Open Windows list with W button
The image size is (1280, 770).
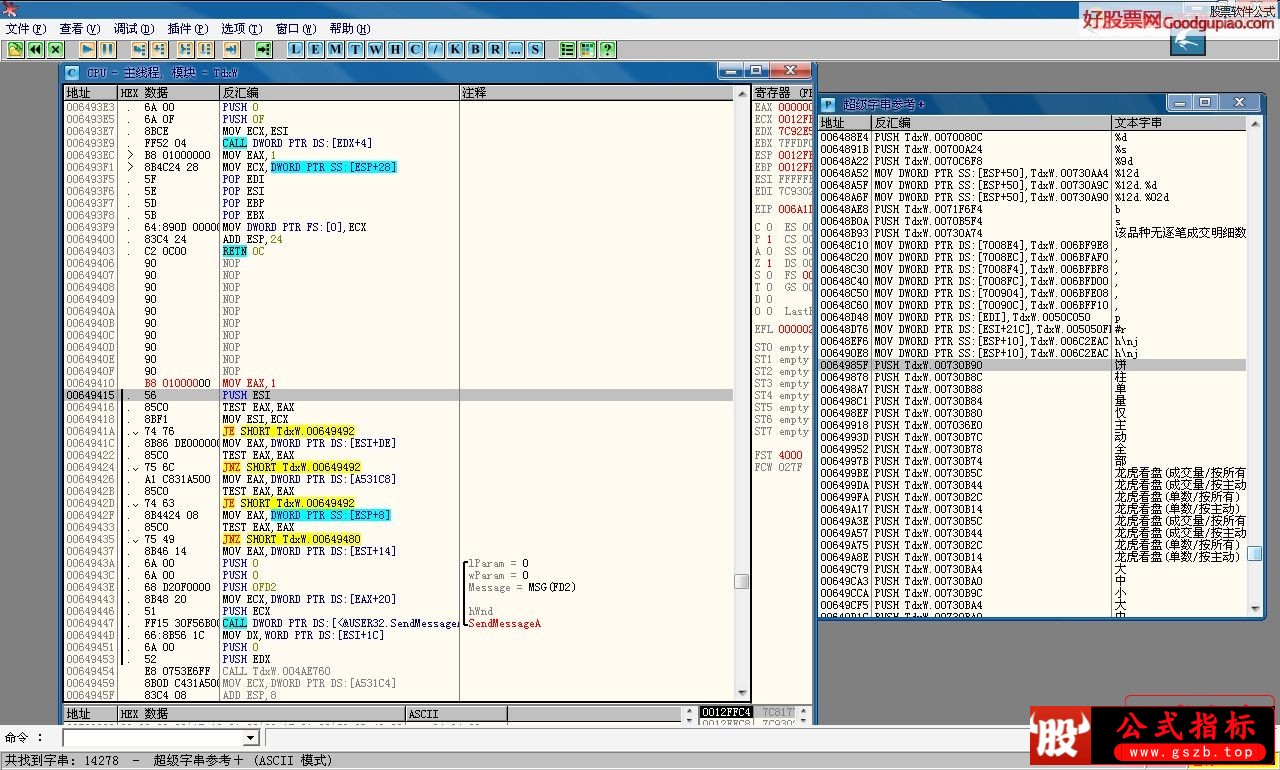pos(375,49)
